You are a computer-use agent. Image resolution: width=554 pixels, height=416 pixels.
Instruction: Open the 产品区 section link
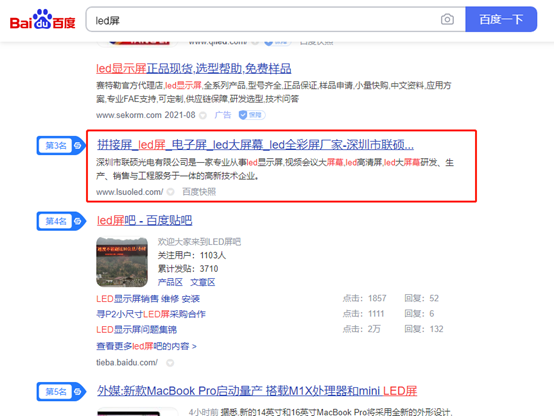[x=170, y=282]
